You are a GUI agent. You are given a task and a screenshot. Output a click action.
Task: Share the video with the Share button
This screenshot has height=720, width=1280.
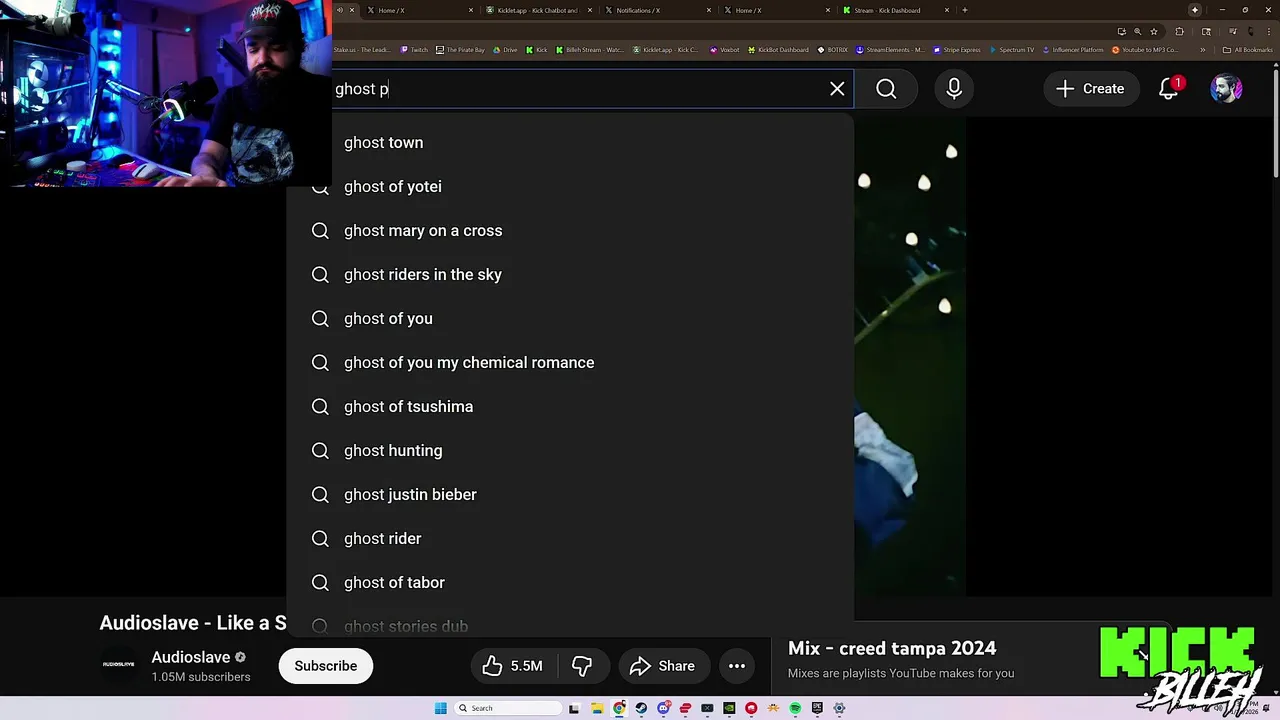click(662, 666)
